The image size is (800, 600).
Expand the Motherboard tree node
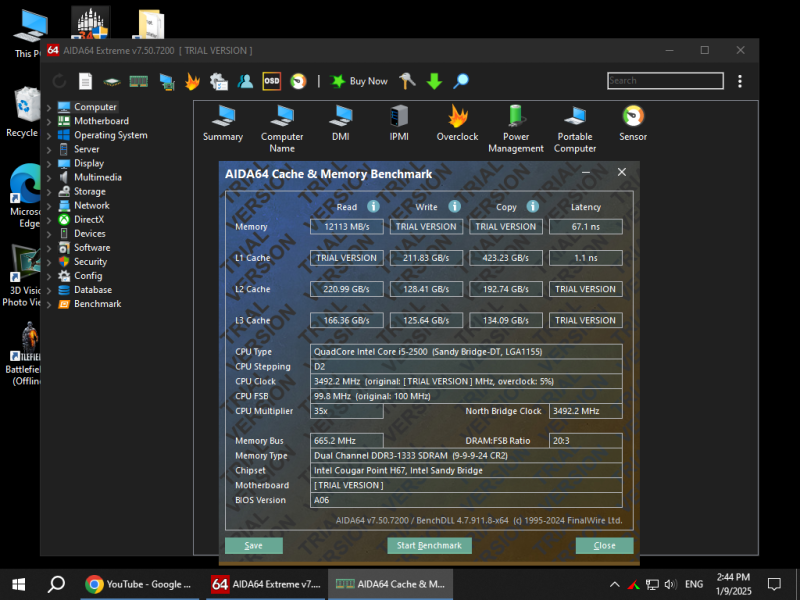click(x=49, y=121)
